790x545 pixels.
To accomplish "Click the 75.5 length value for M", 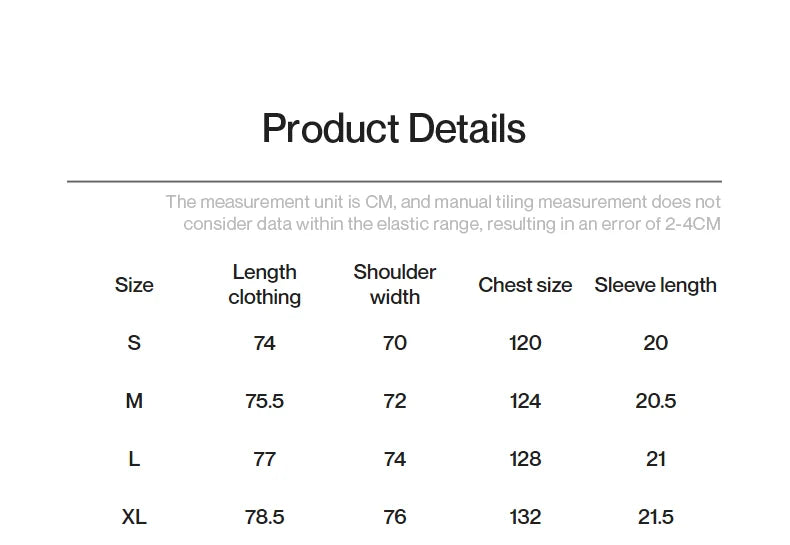I will [264, 401].
